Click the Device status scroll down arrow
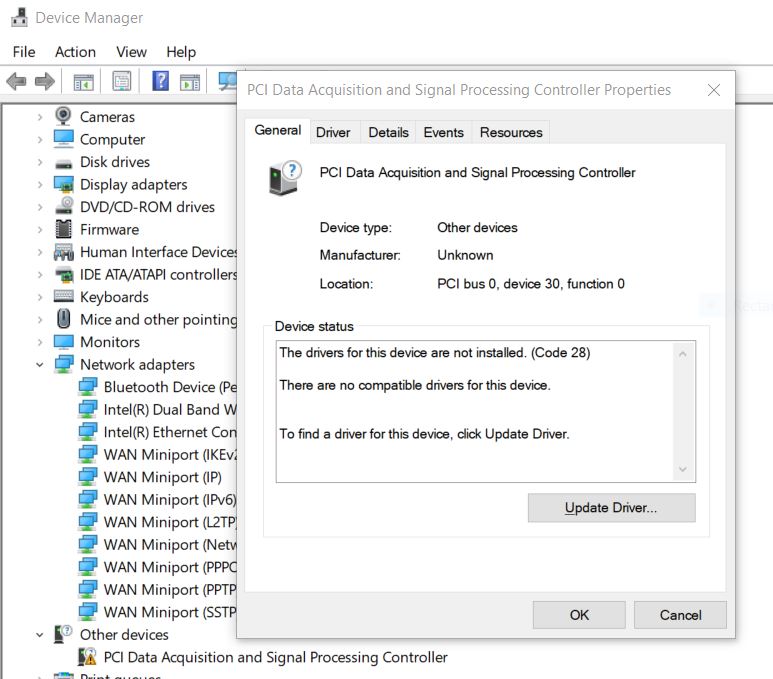This screenshot has width=773, height=679. 683,469
